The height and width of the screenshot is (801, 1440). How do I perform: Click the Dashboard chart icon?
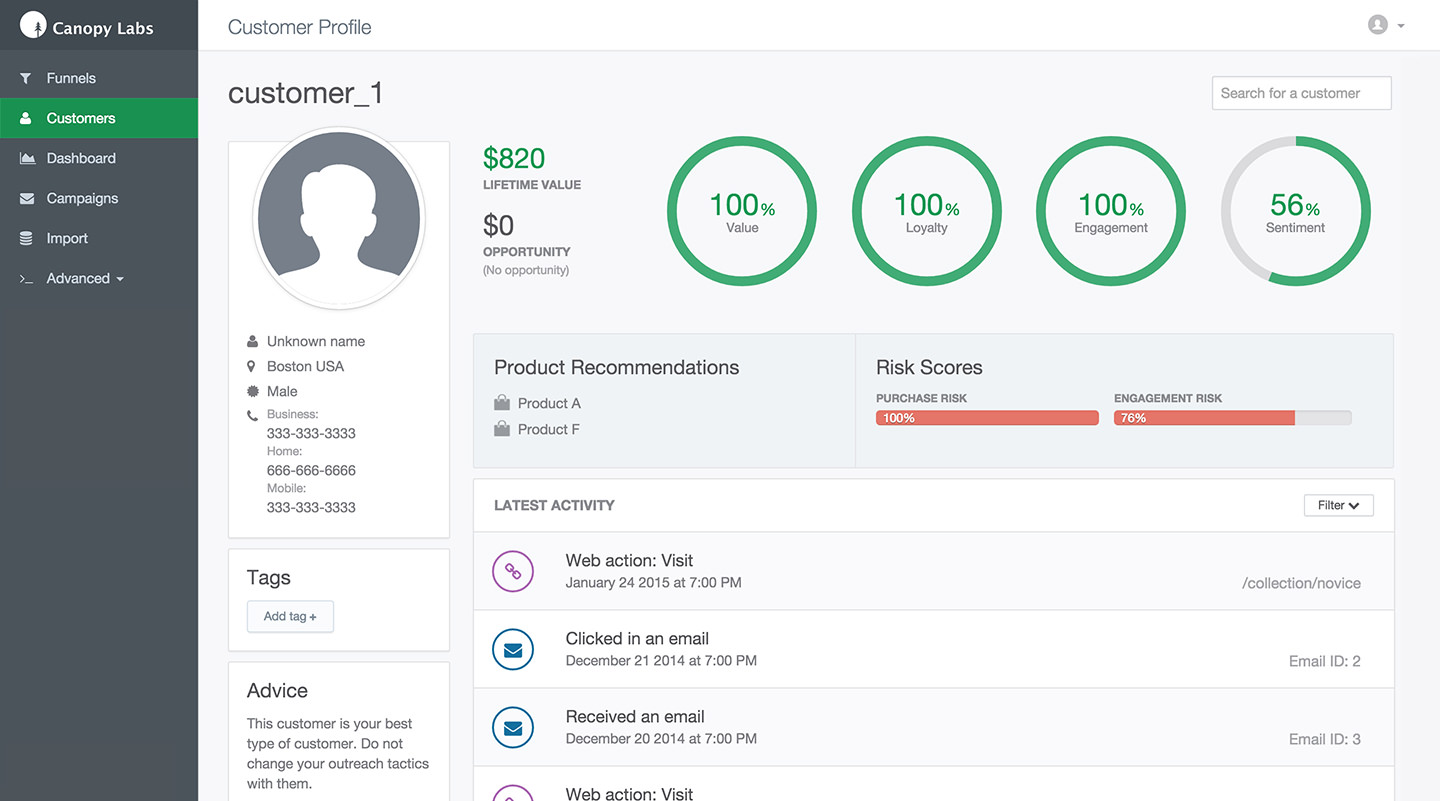pyautogui.click(x=27, y=158)
